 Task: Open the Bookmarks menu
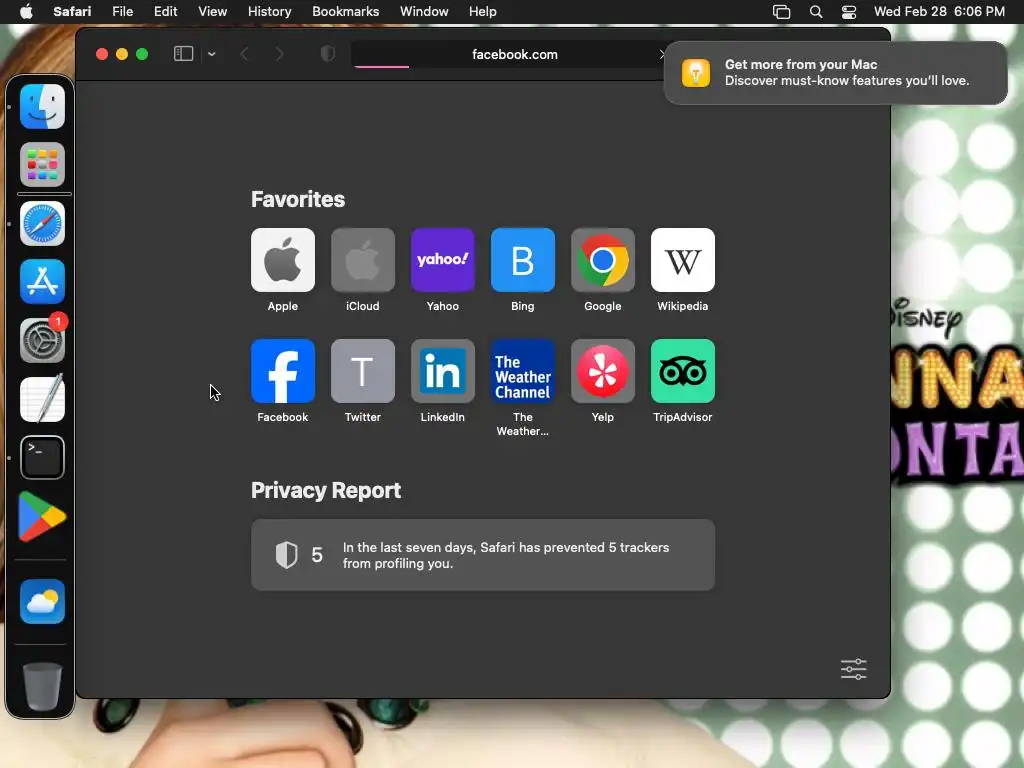tap(345, 12)
